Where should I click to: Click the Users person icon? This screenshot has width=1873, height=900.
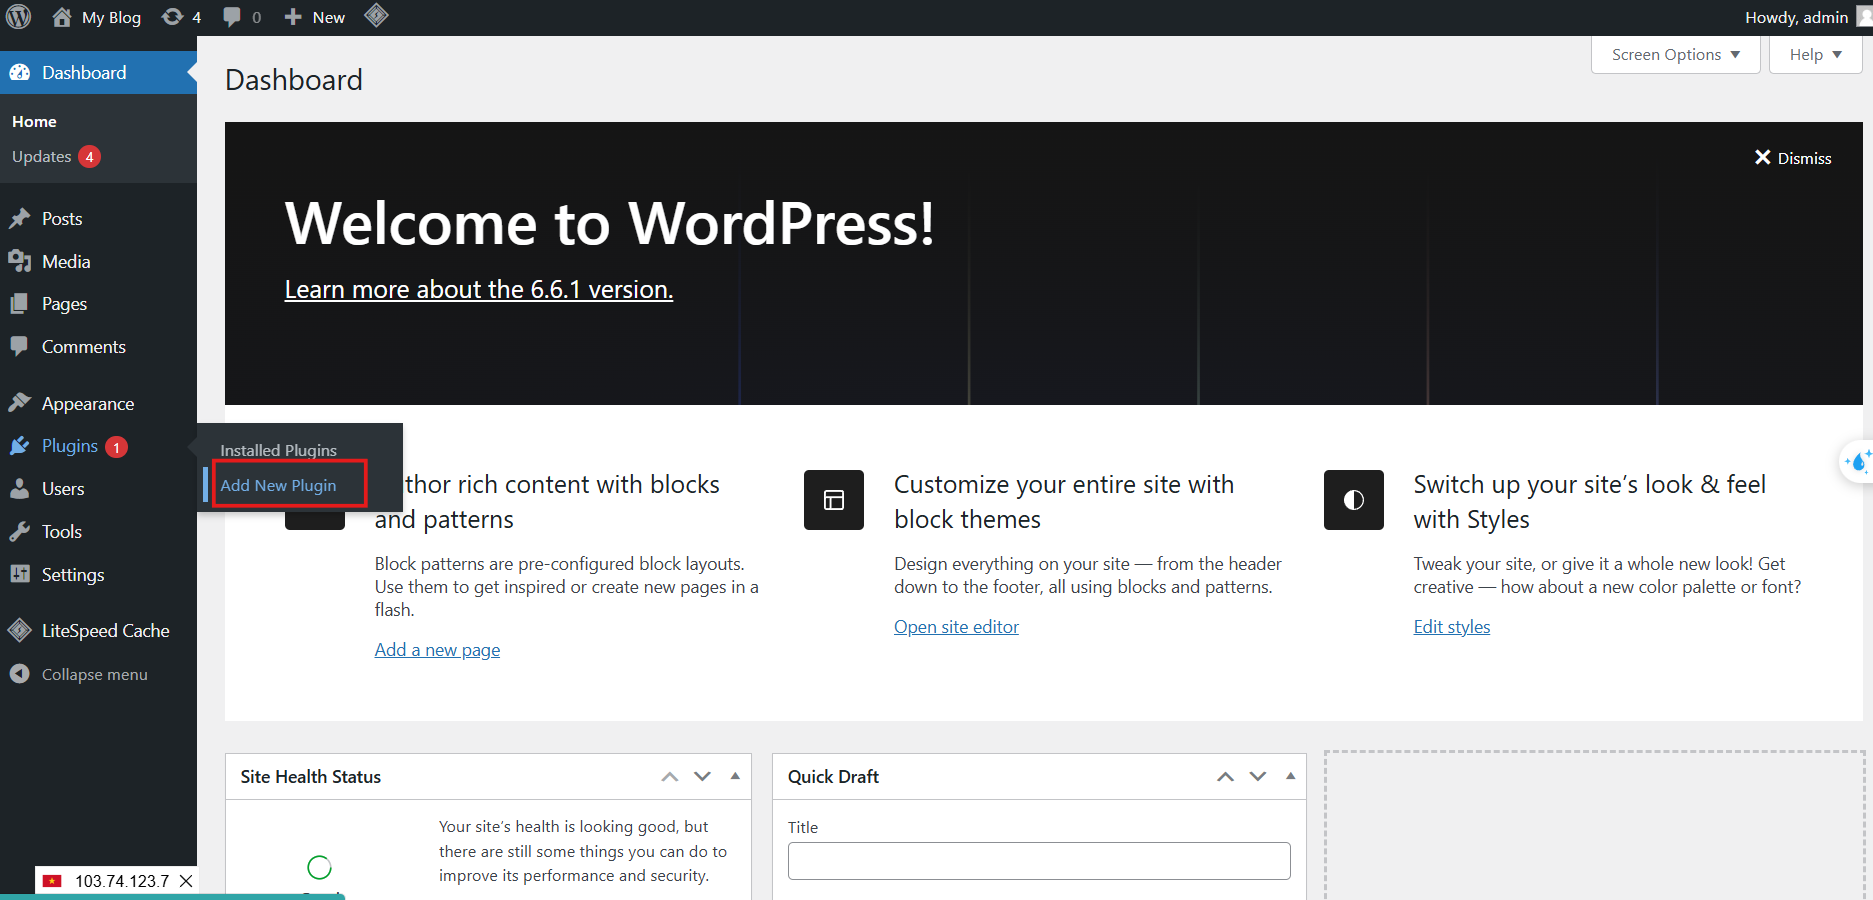20,488
